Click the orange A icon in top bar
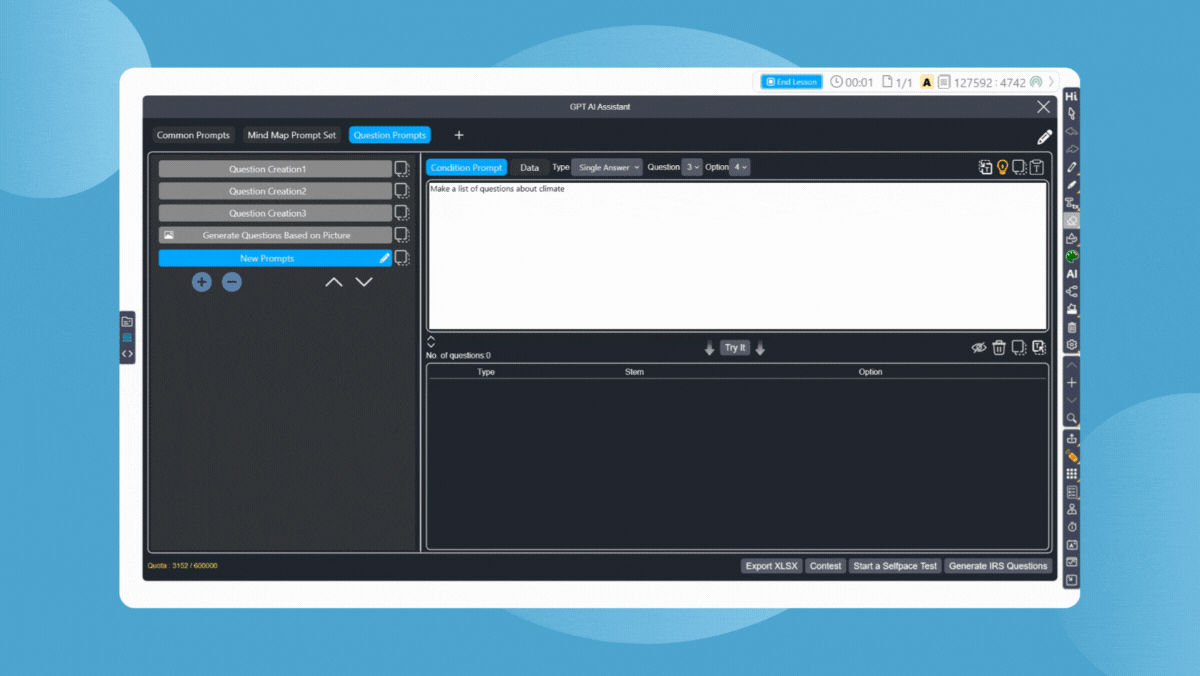Image resolution: width=1200 pixels, height=676 pixels. (927, 82)
